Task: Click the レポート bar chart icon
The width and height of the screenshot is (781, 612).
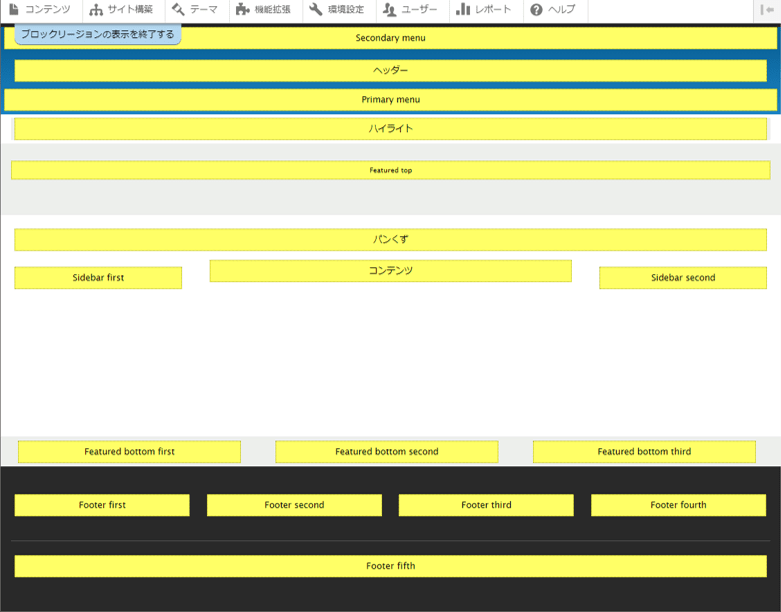Action: click(x=463, y=10)
